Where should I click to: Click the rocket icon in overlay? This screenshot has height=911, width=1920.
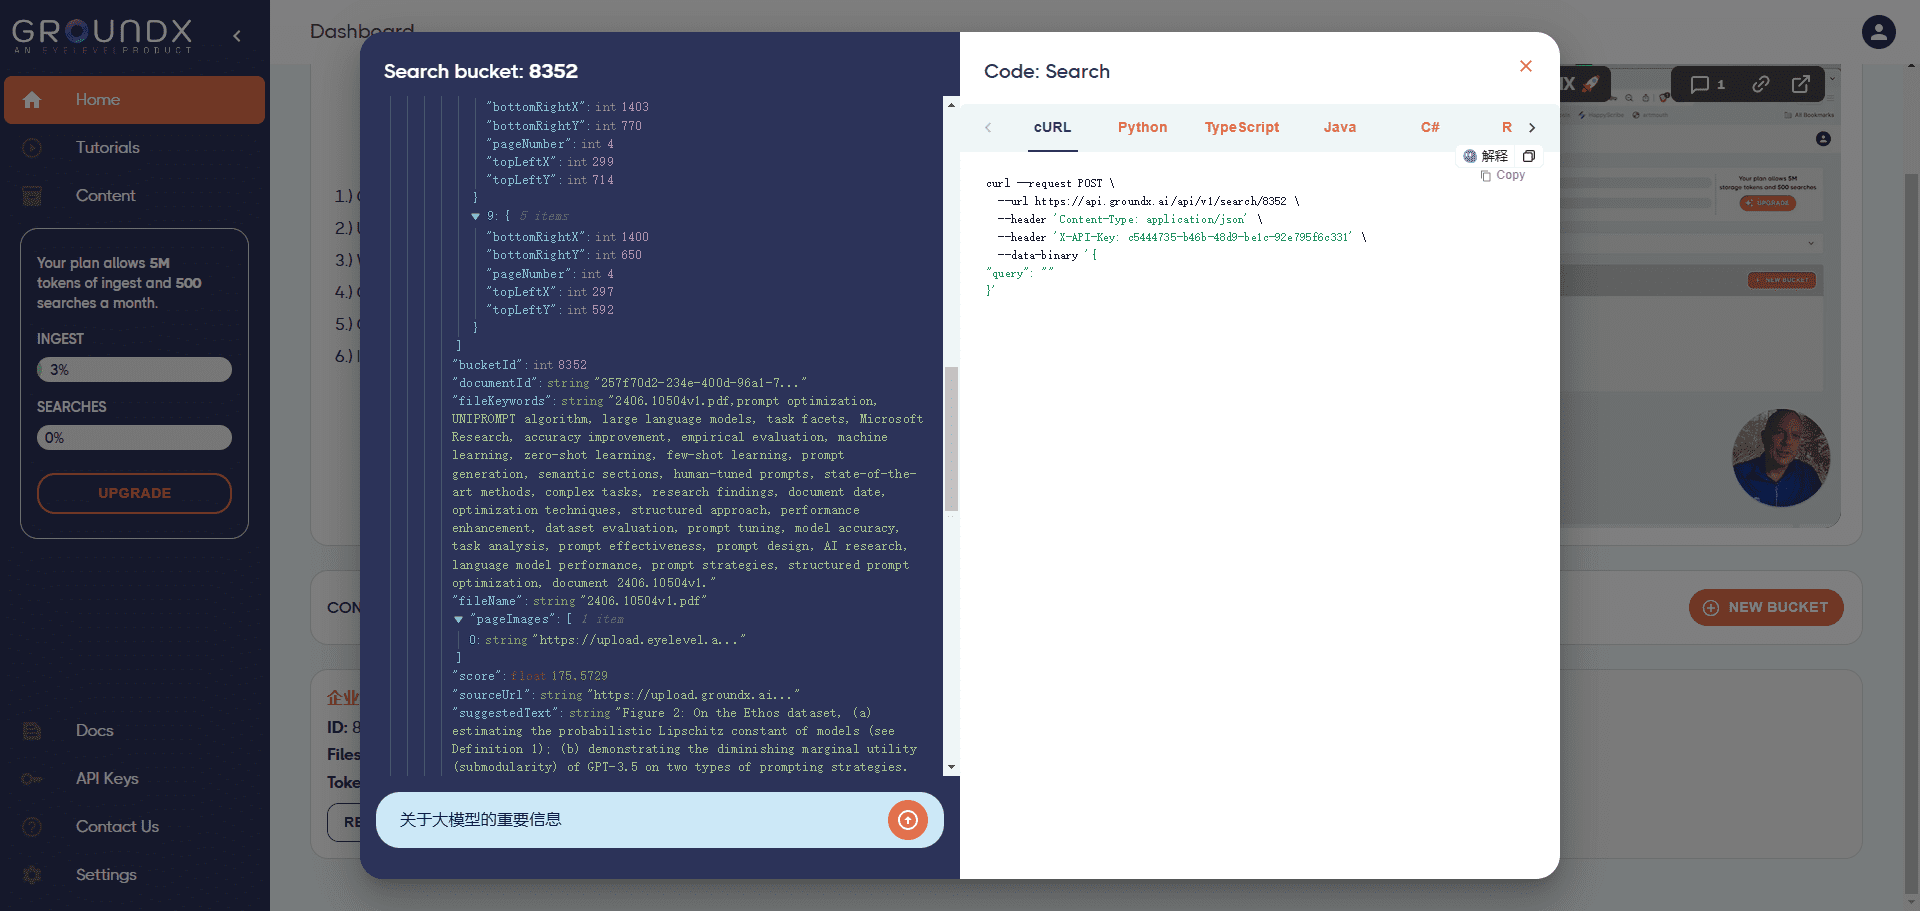pyautogui.click(x=1590, y=84)
